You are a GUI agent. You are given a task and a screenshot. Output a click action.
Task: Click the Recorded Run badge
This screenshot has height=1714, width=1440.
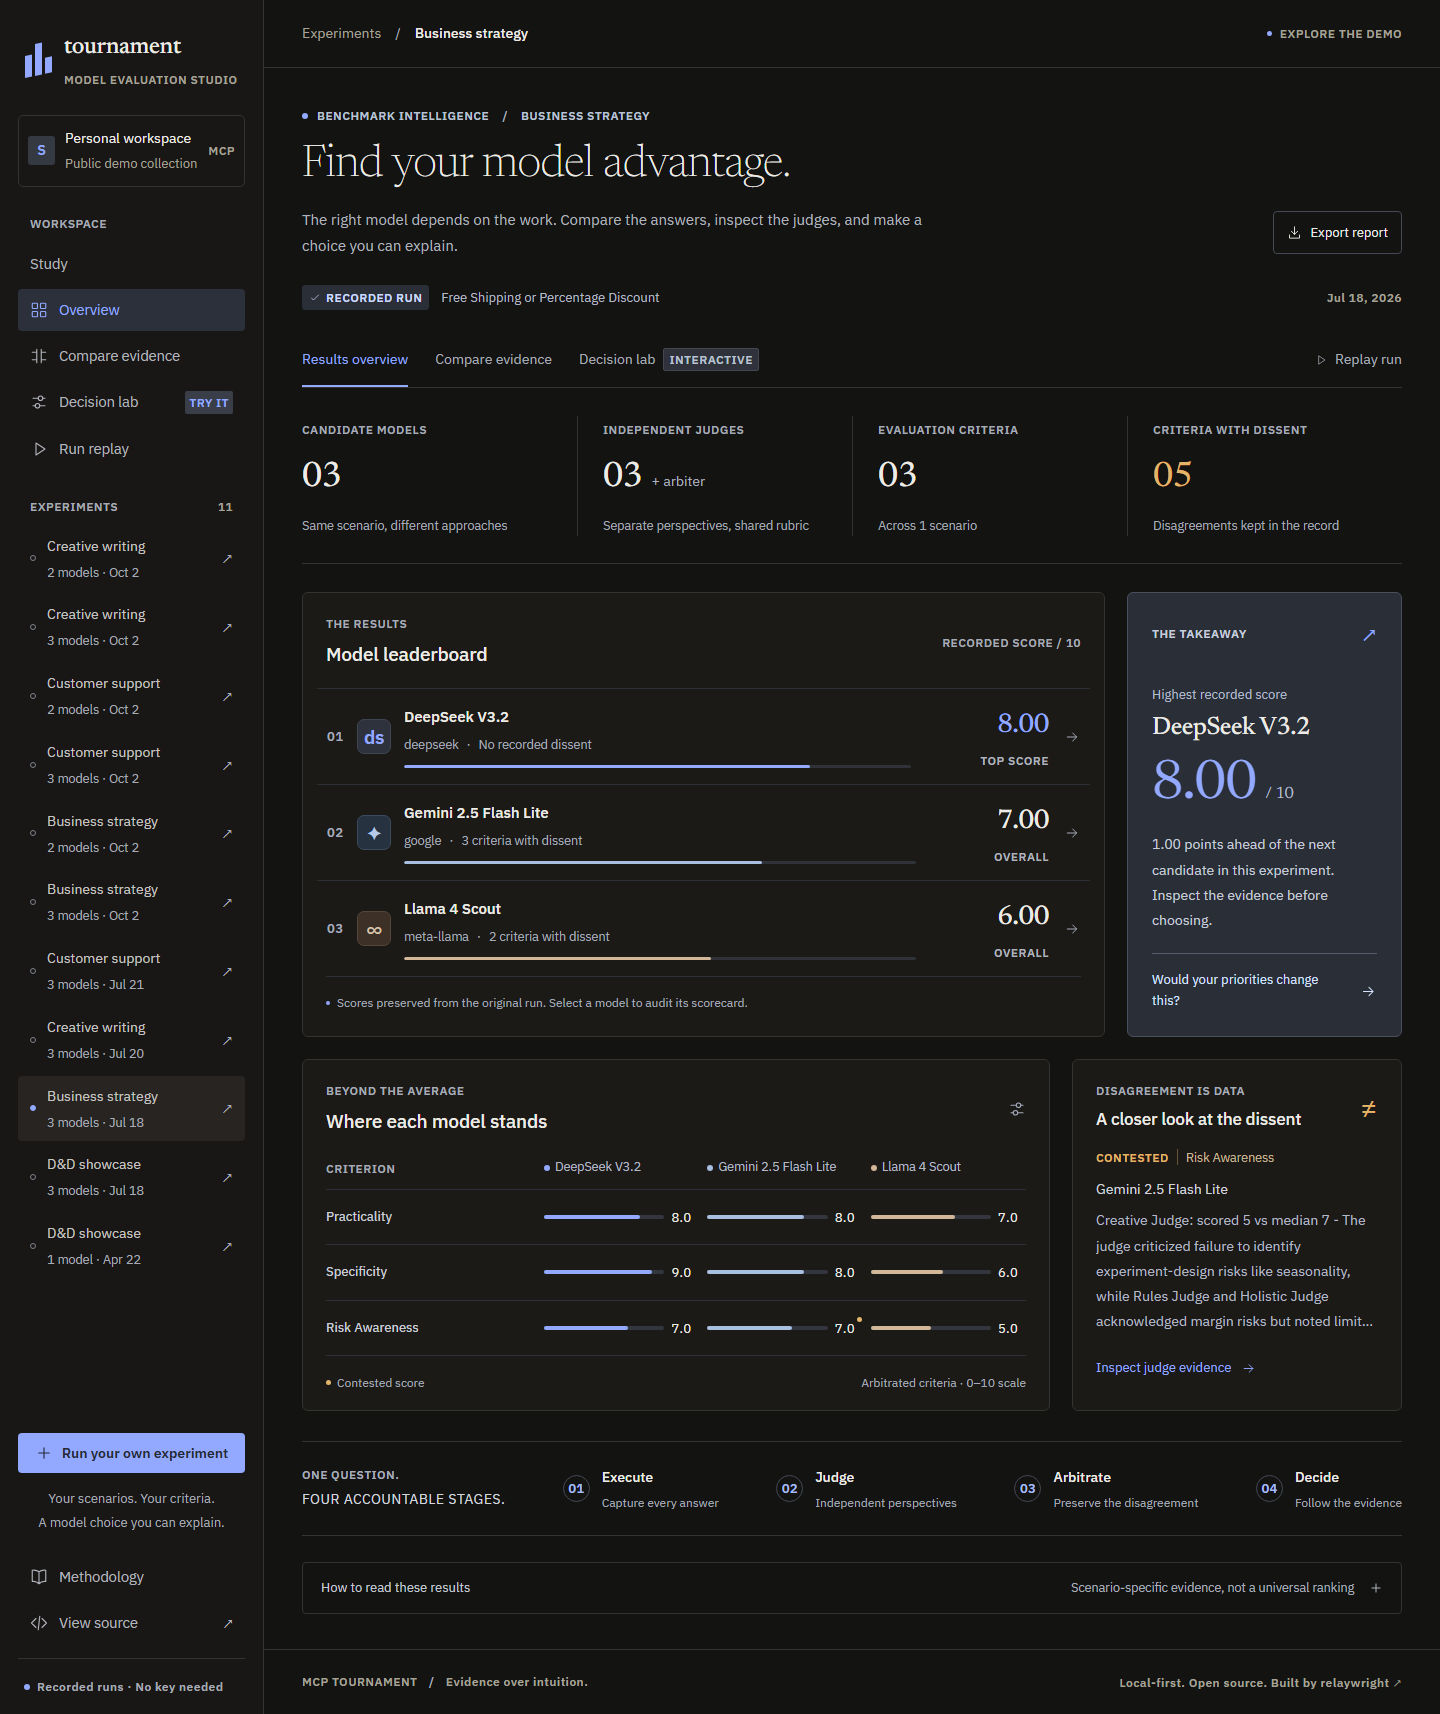[x=365, y=298]
